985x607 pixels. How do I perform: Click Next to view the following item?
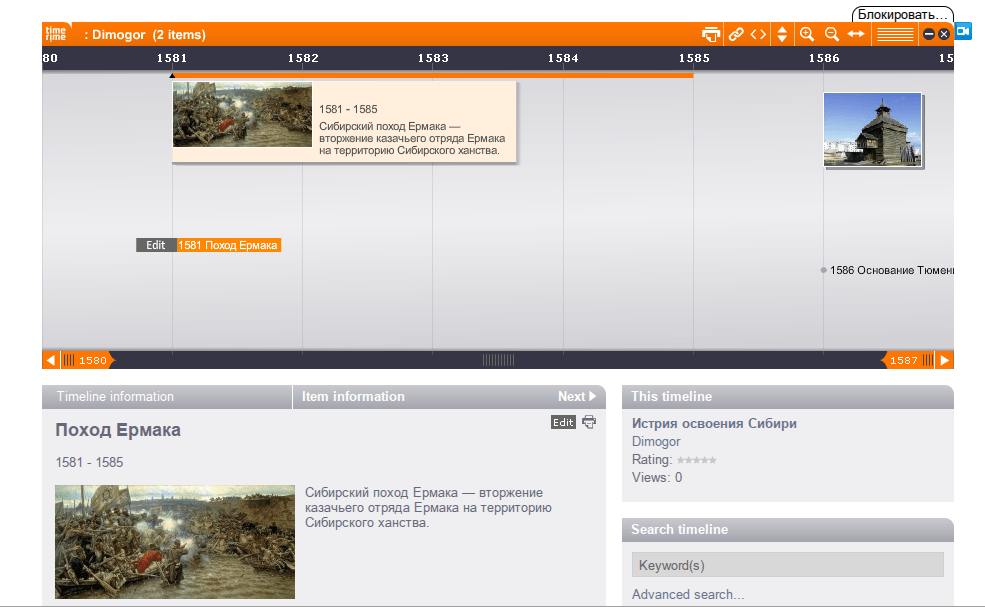(576, 397)
